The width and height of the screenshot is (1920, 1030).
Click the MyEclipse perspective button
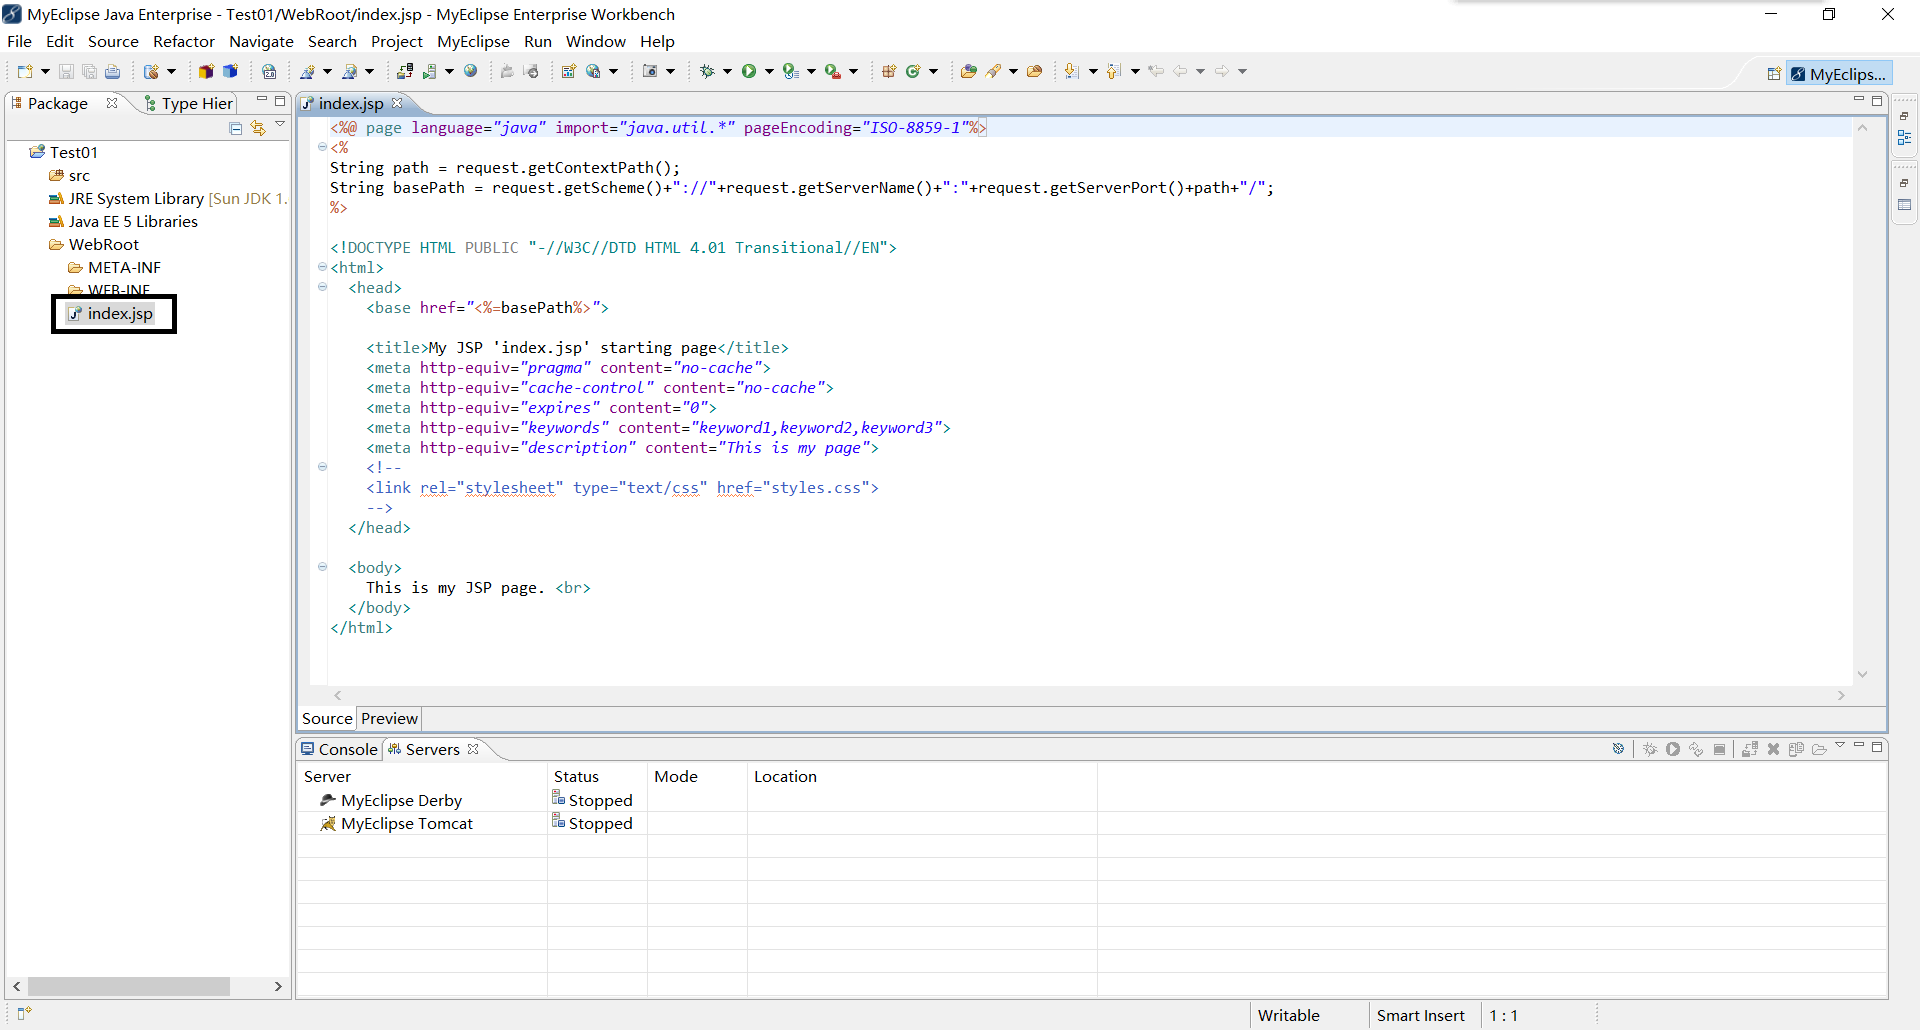point(1839,74)
